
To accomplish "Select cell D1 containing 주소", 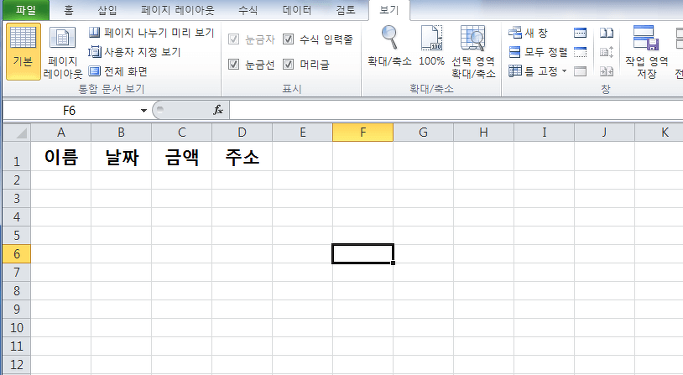I will click(242, 157).
